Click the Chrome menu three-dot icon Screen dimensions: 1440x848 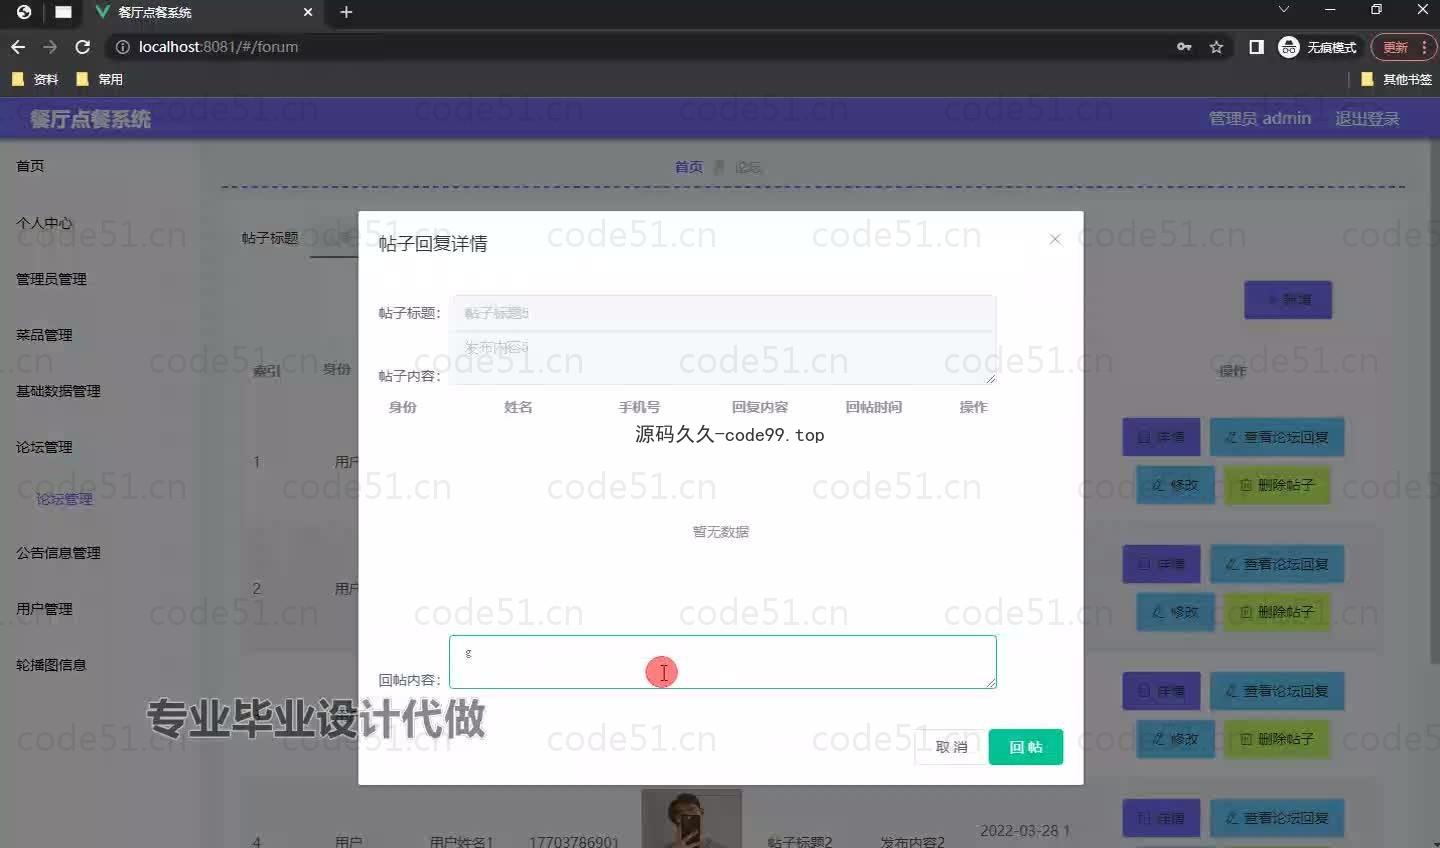[x=1425, y=47]
